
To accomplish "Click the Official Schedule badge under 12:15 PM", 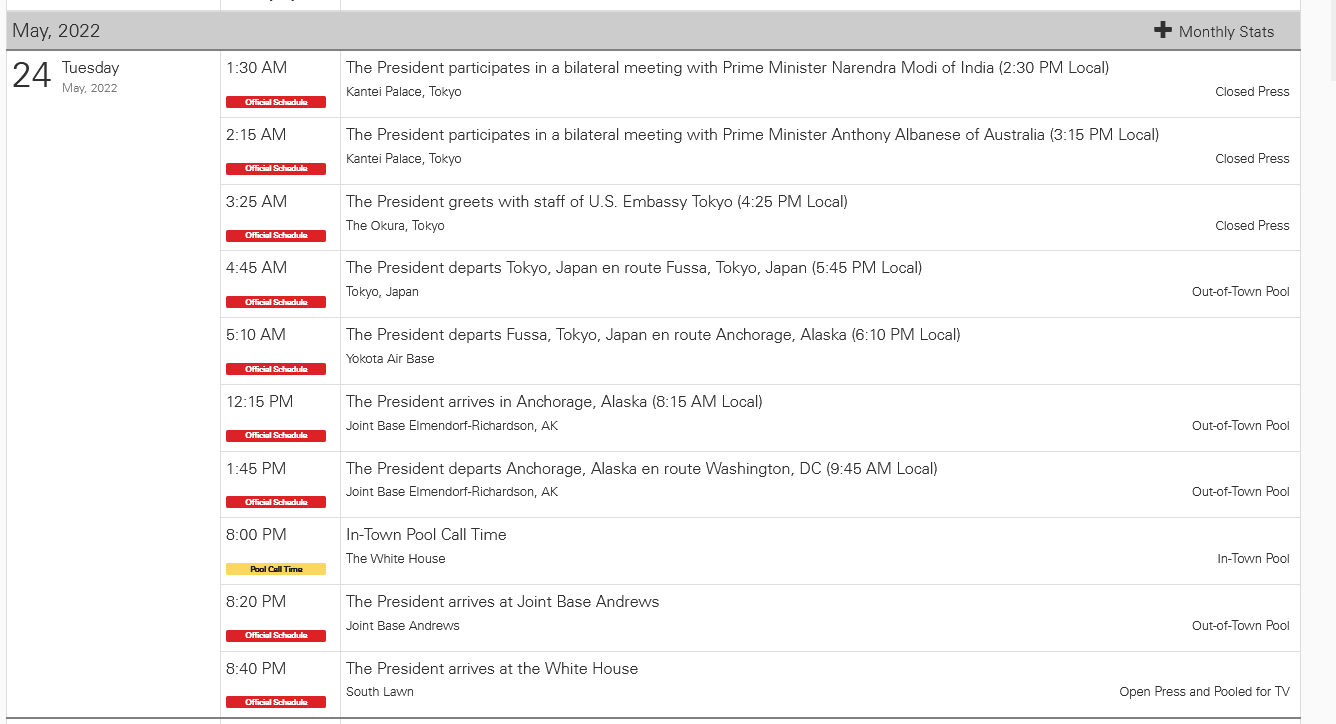I will (x=276, y=436).
